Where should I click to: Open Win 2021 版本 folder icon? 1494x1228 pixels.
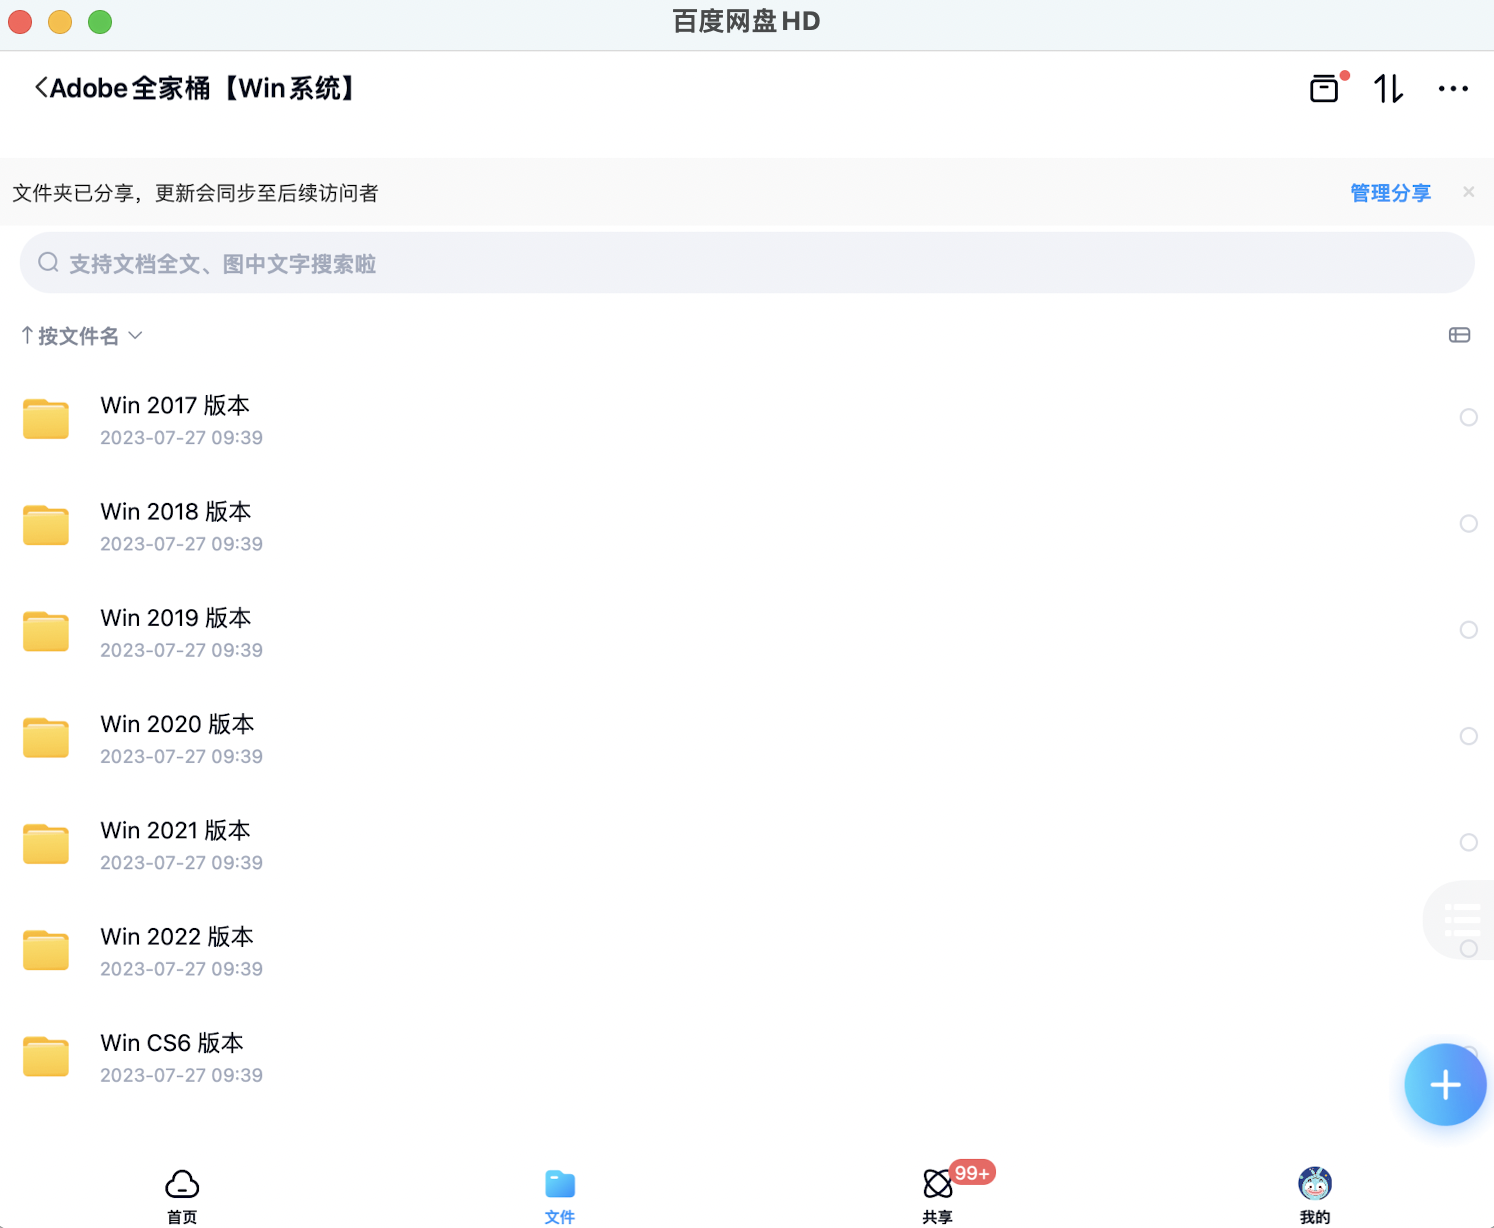46,844
